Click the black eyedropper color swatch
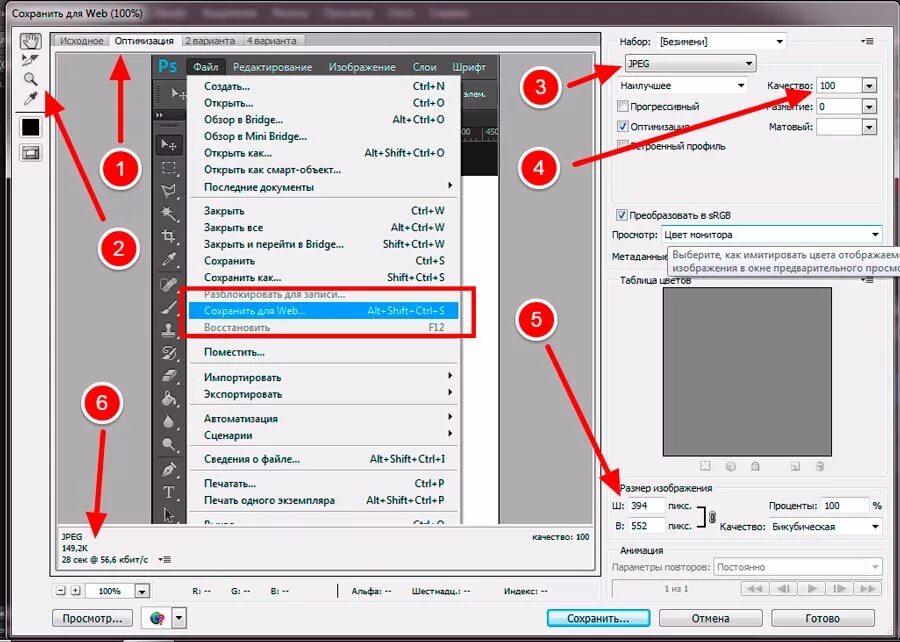The width and height of the screenshot is (900, 642). [x=30, y=127]
